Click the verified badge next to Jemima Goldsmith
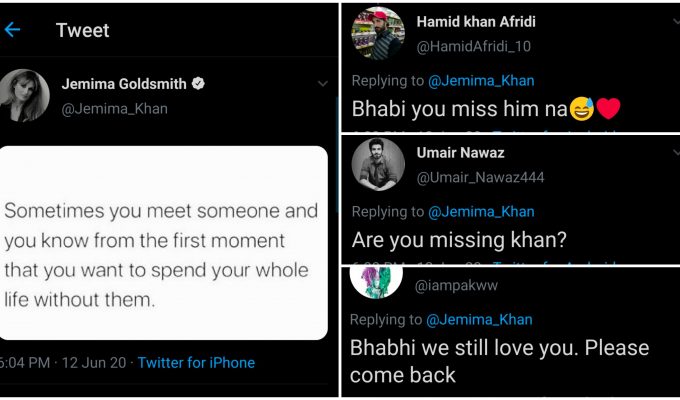Viewport: 680px width, 400px height. [x=198, y=85]
